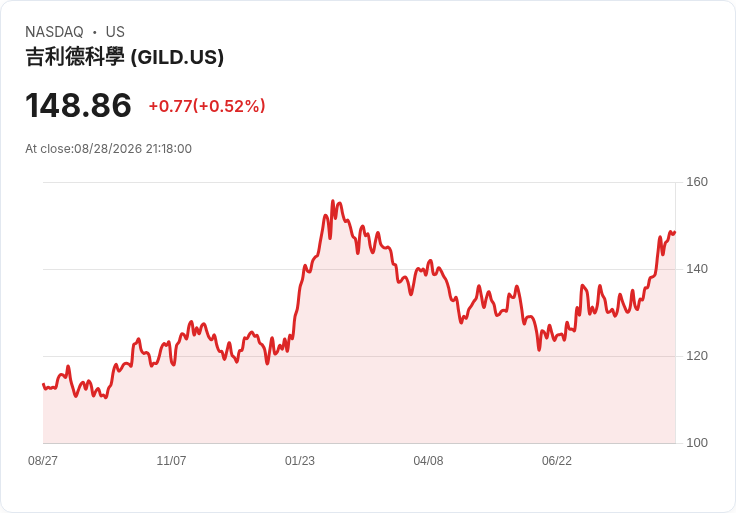
Task: Click the +0.77(+0.52%) change value
Action: [x=207, y=106]
